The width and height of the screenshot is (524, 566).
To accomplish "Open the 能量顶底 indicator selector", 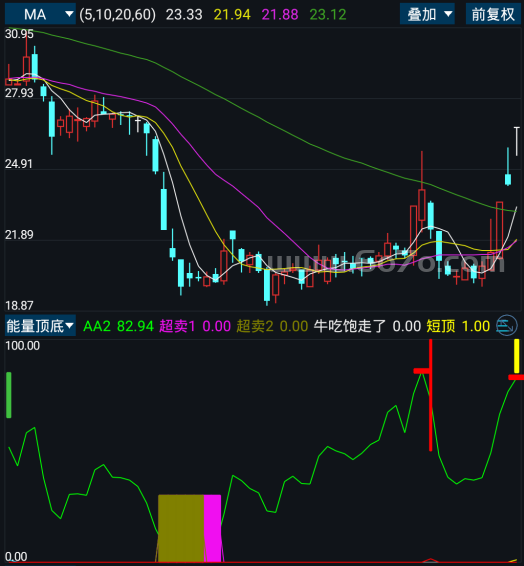I will (x=40, y=326).
